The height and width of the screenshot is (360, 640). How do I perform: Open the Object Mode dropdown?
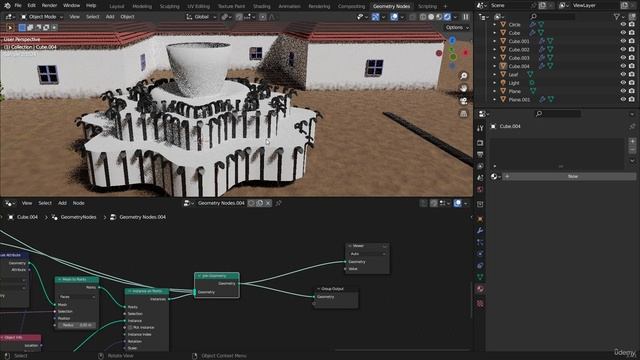42,17
